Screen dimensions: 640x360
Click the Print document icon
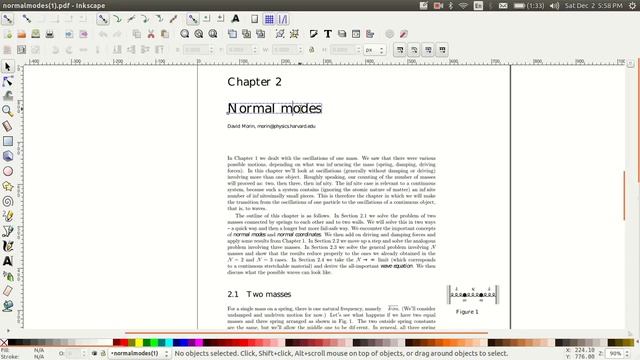click(50, 34)
